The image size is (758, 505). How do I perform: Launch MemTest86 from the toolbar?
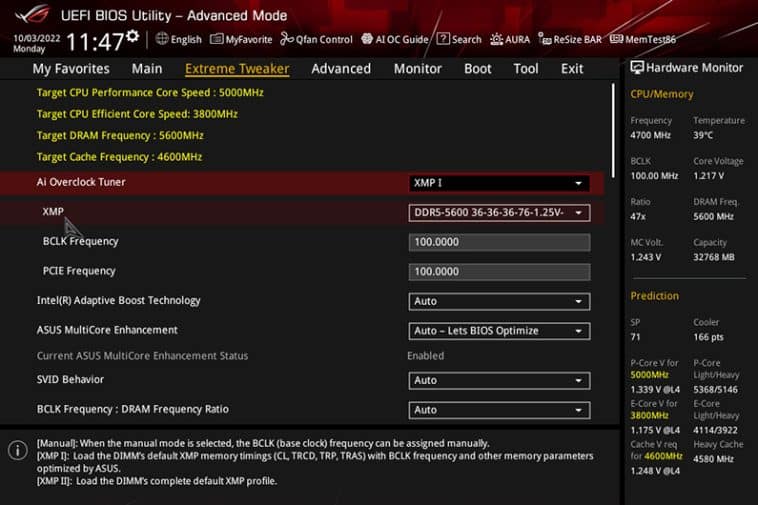tap(643, 39)
